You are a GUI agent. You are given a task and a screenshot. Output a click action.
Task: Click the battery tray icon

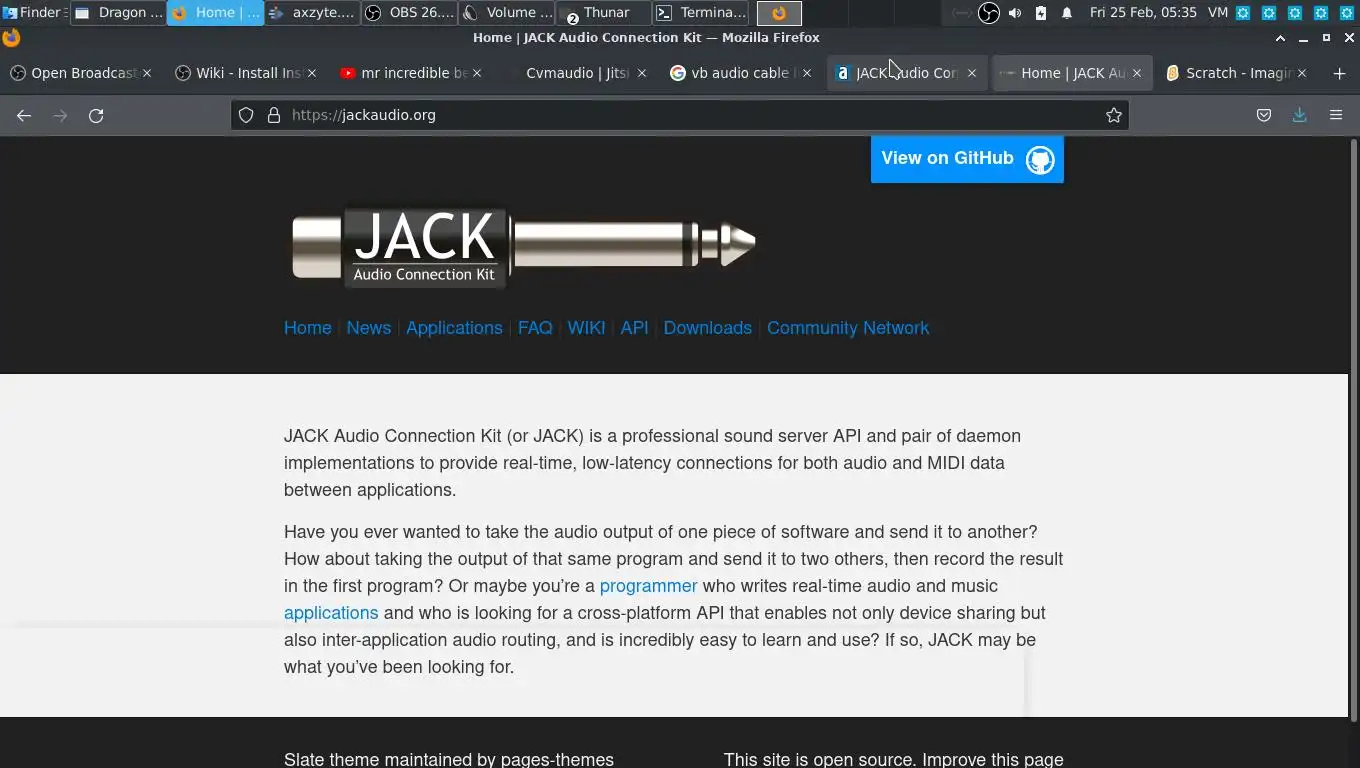click(x=1041, y=13)
